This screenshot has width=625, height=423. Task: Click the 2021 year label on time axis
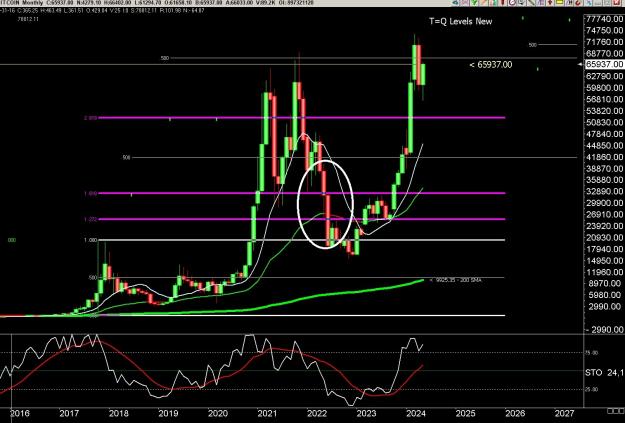267,413
